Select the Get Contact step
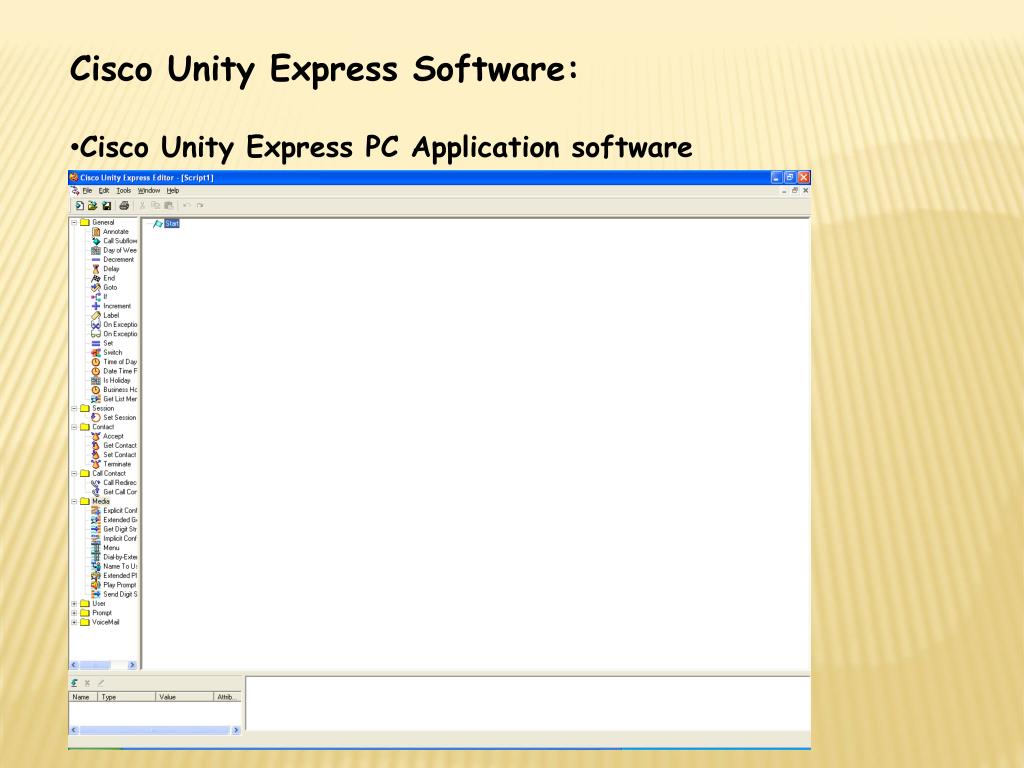The width and height of the screenshot is (1024, 768). (114, 445)
